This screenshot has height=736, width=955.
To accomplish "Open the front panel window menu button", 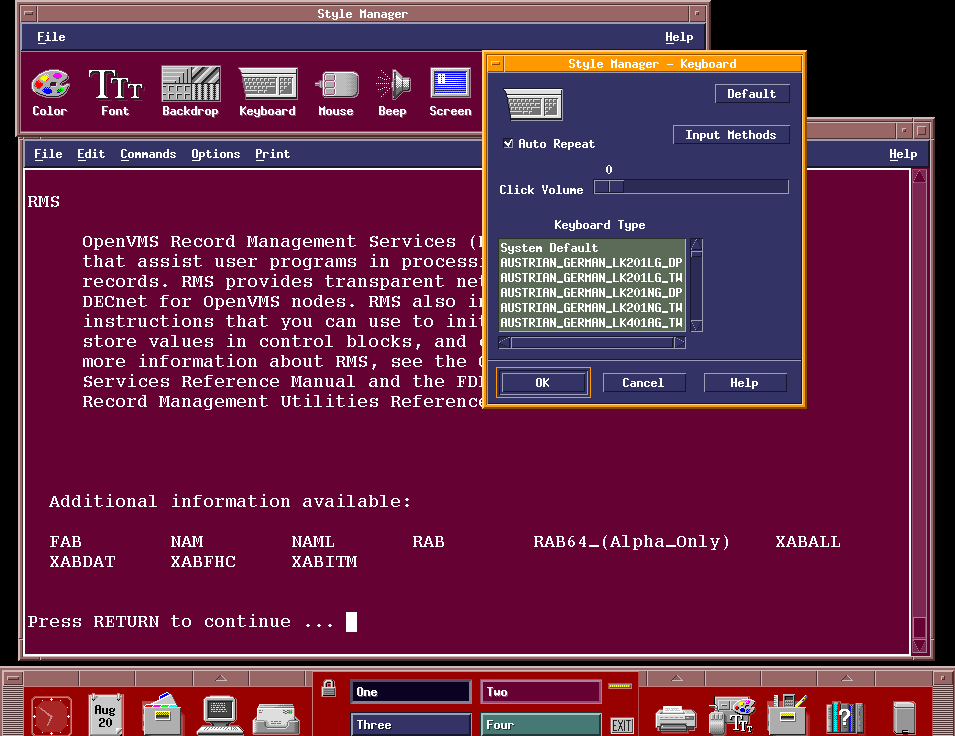I will tap(13, 677).
